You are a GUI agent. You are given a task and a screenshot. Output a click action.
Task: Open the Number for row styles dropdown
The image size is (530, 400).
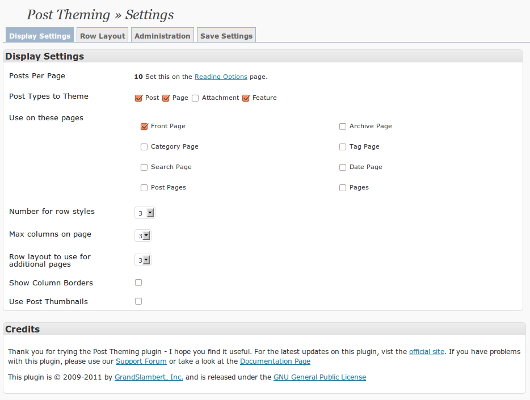(145, 213)
